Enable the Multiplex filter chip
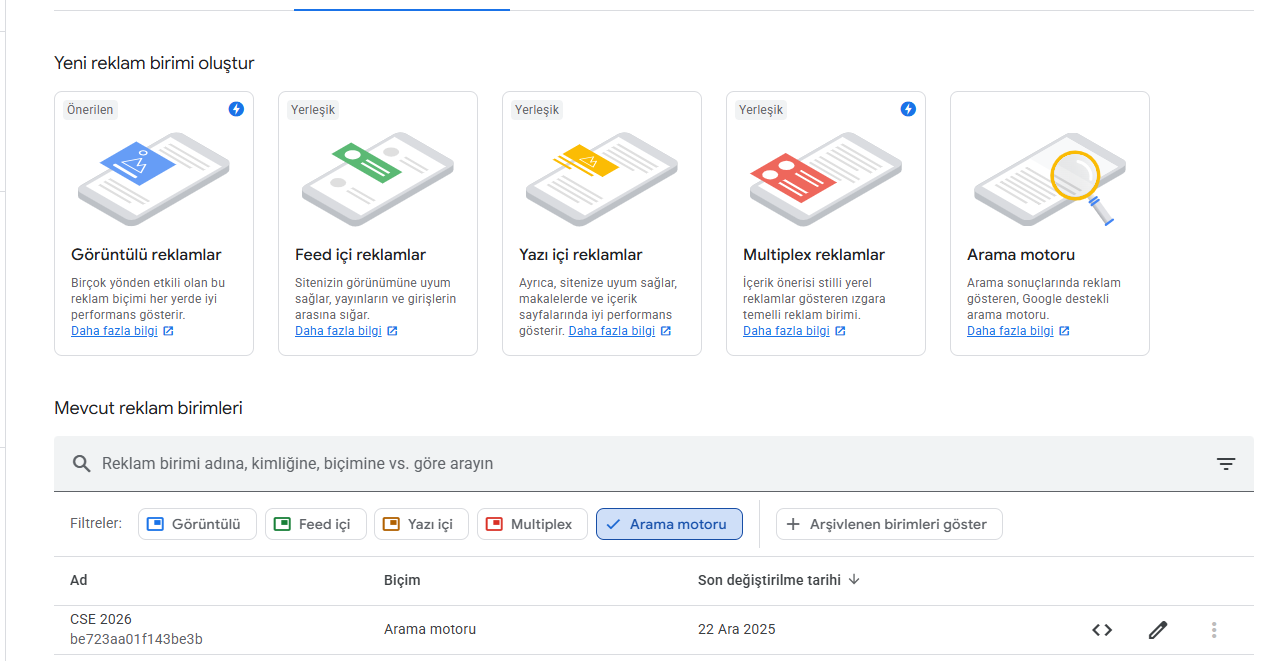The height and width of the screenshot is (661, 1261). (x=532, y=524)
